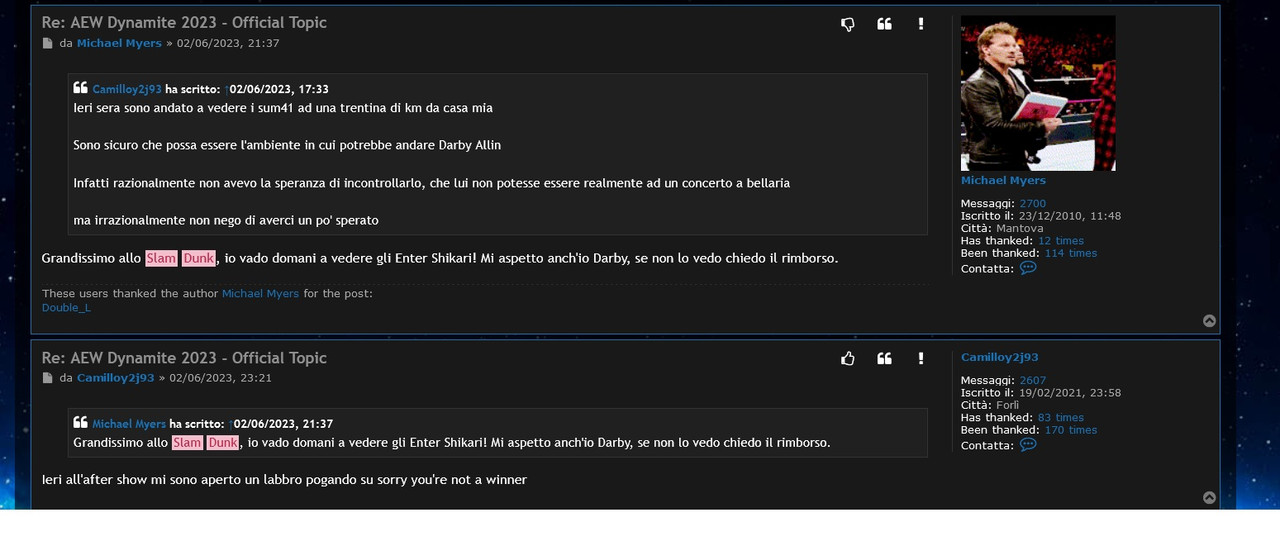Screen dimensions: 1280x535
Task: Jump to top using first post's arrow icon
Action: click(x=1209, y=321)
